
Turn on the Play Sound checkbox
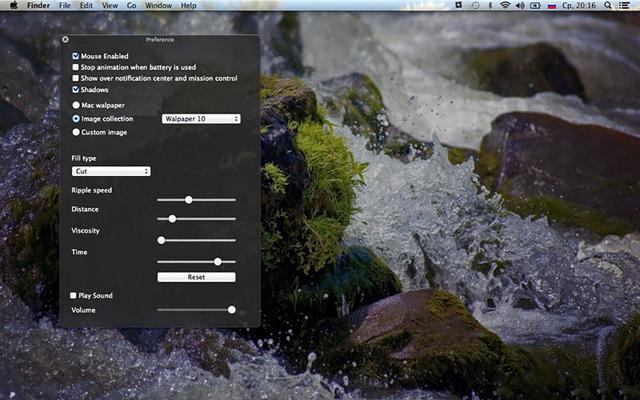click(73, 296)
